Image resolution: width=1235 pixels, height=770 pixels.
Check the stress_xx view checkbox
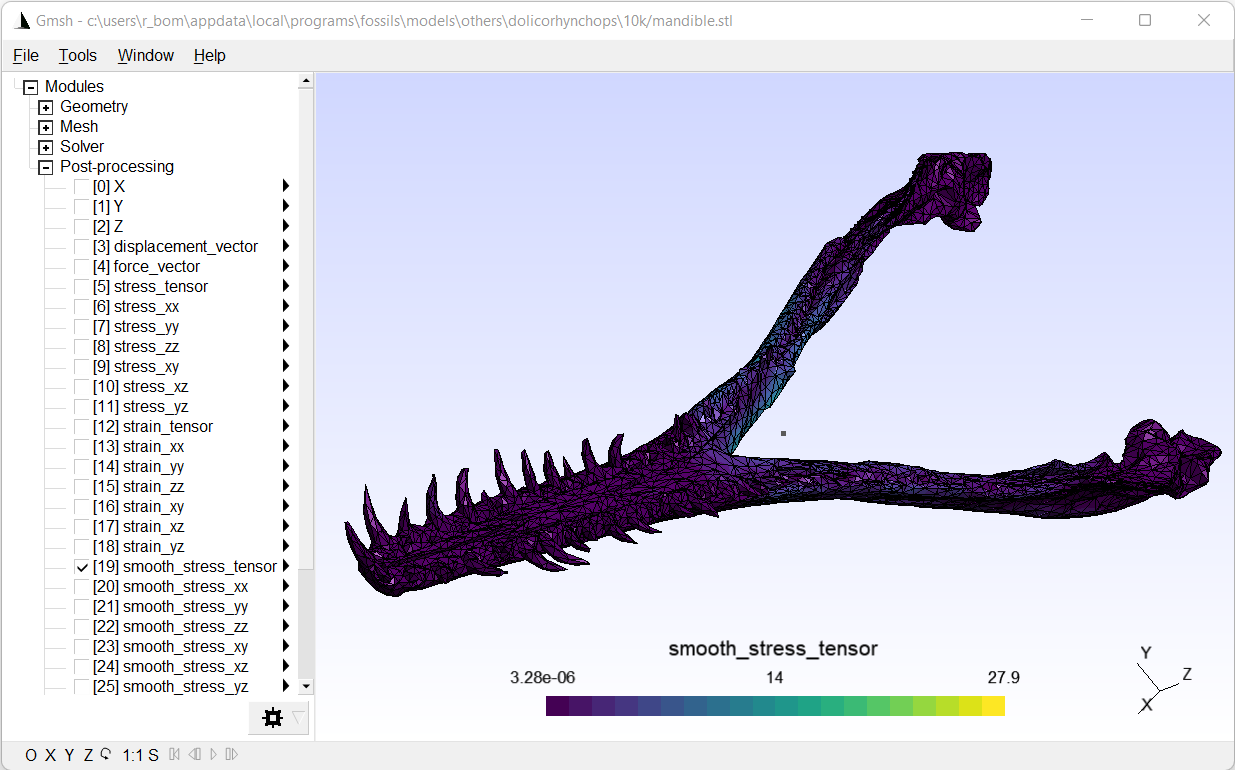pyautogui.click(x=82, y=307)
